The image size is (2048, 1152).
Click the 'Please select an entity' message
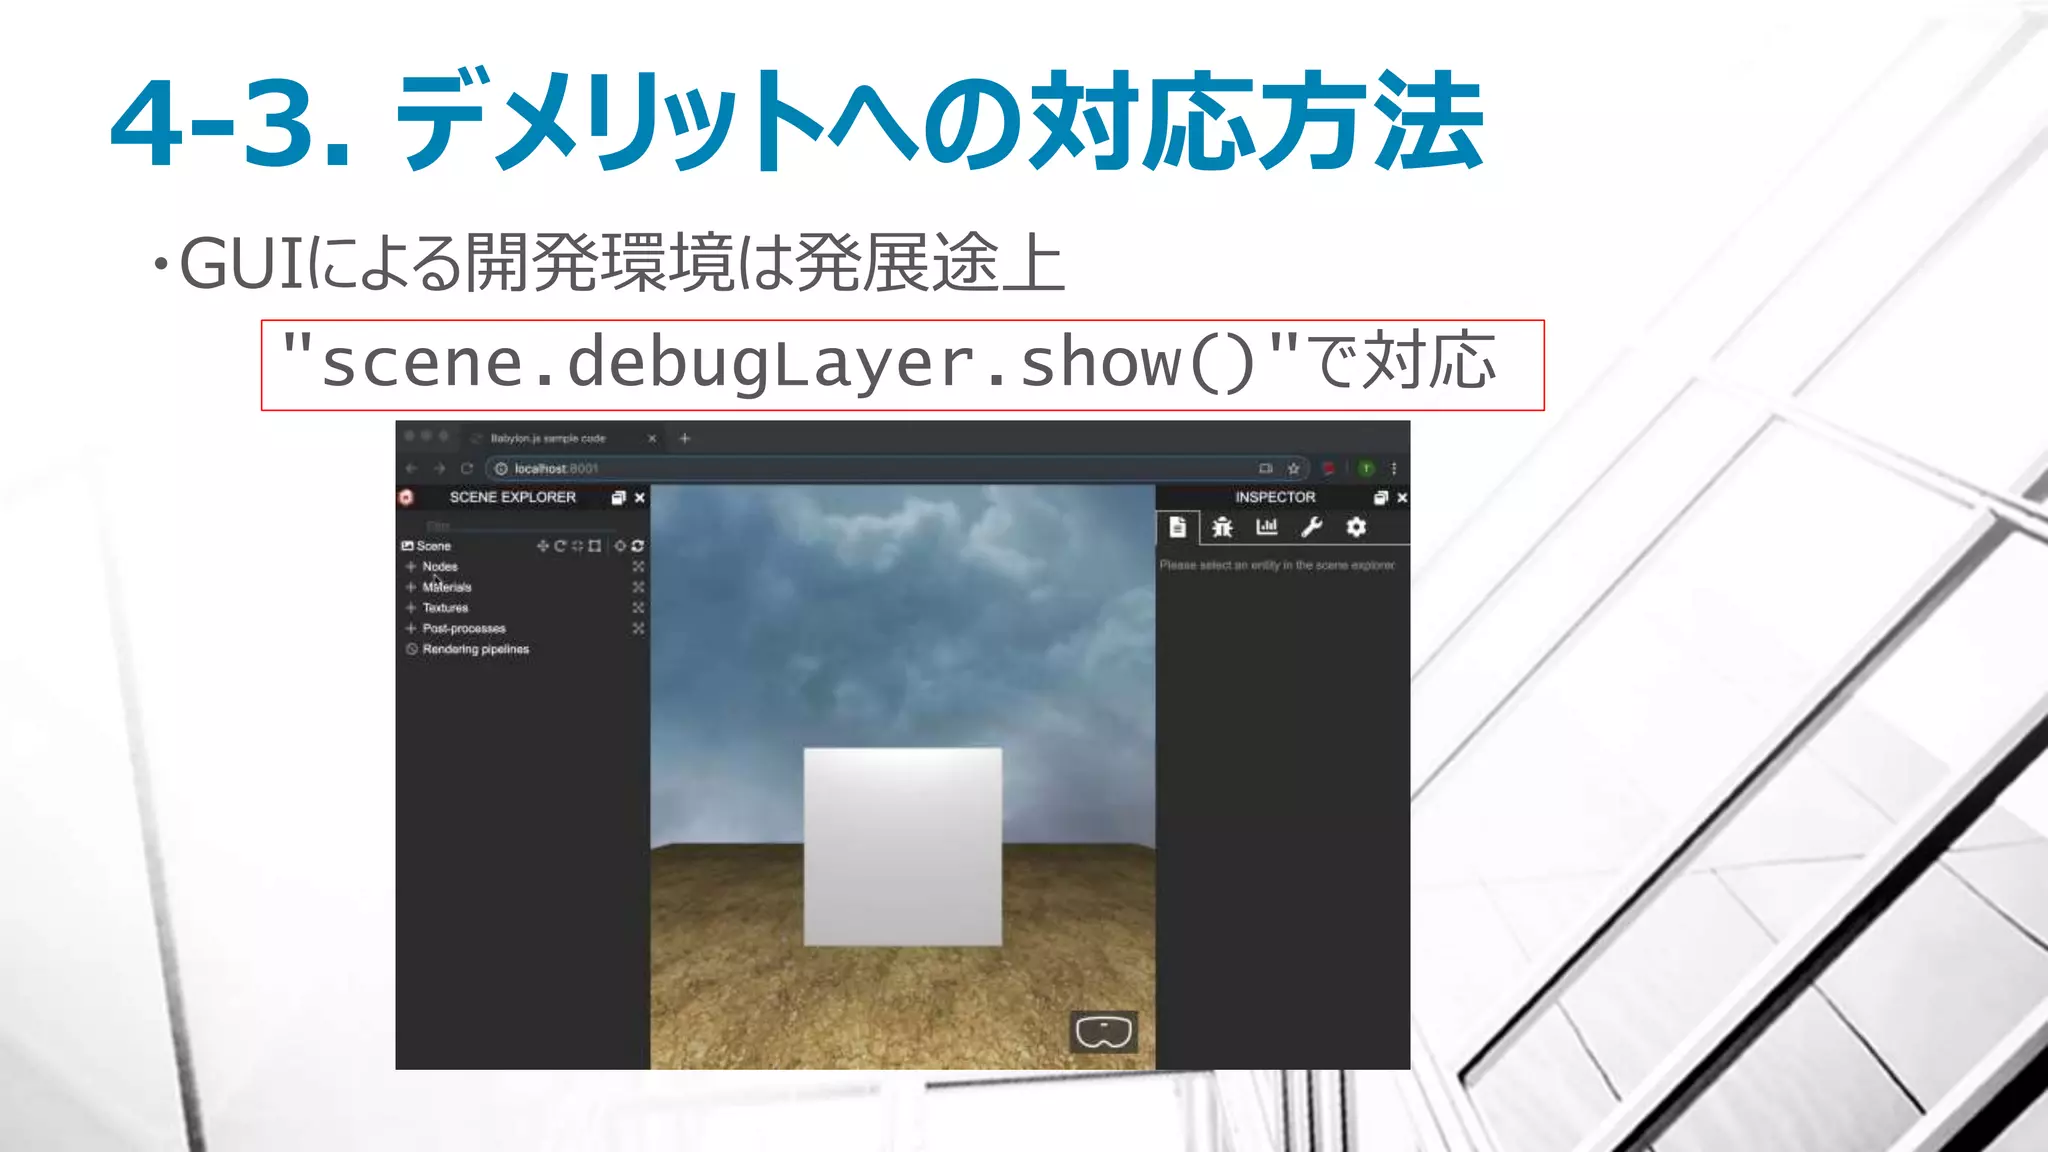tap(1277, 565)
